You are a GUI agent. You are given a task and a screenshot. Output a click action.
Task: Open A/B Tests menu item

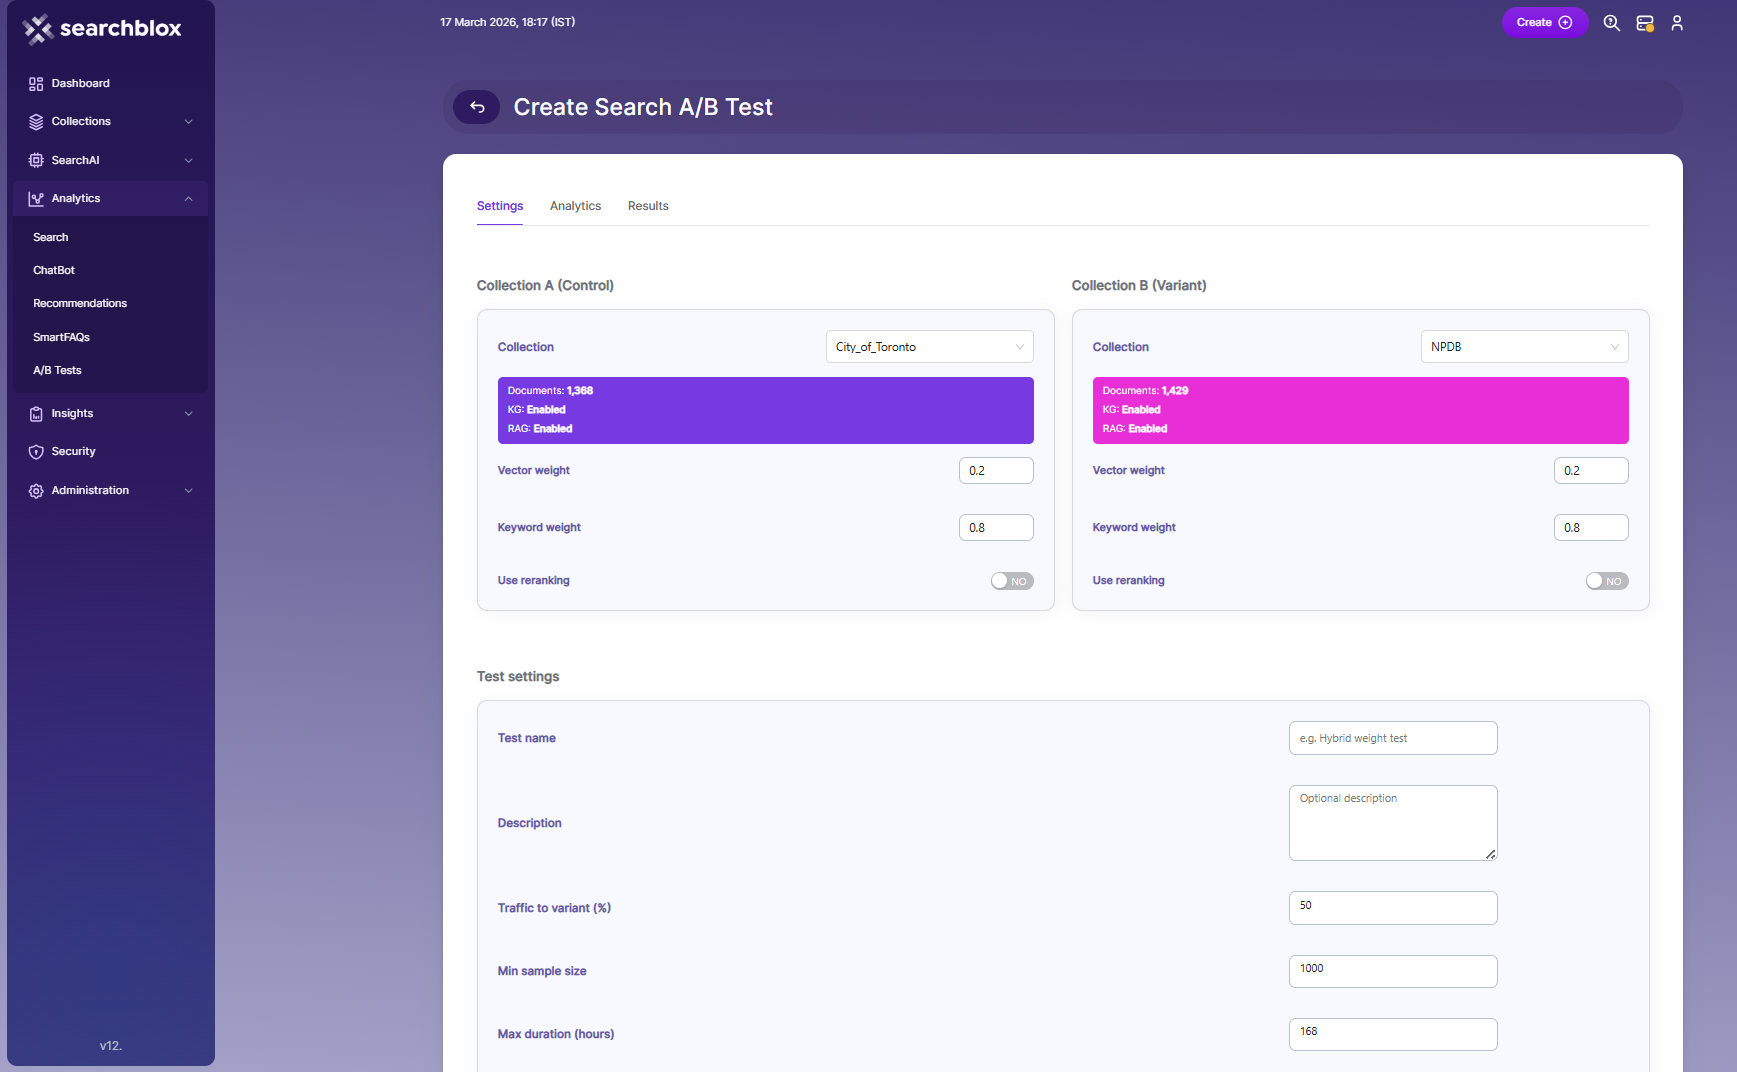57,371
